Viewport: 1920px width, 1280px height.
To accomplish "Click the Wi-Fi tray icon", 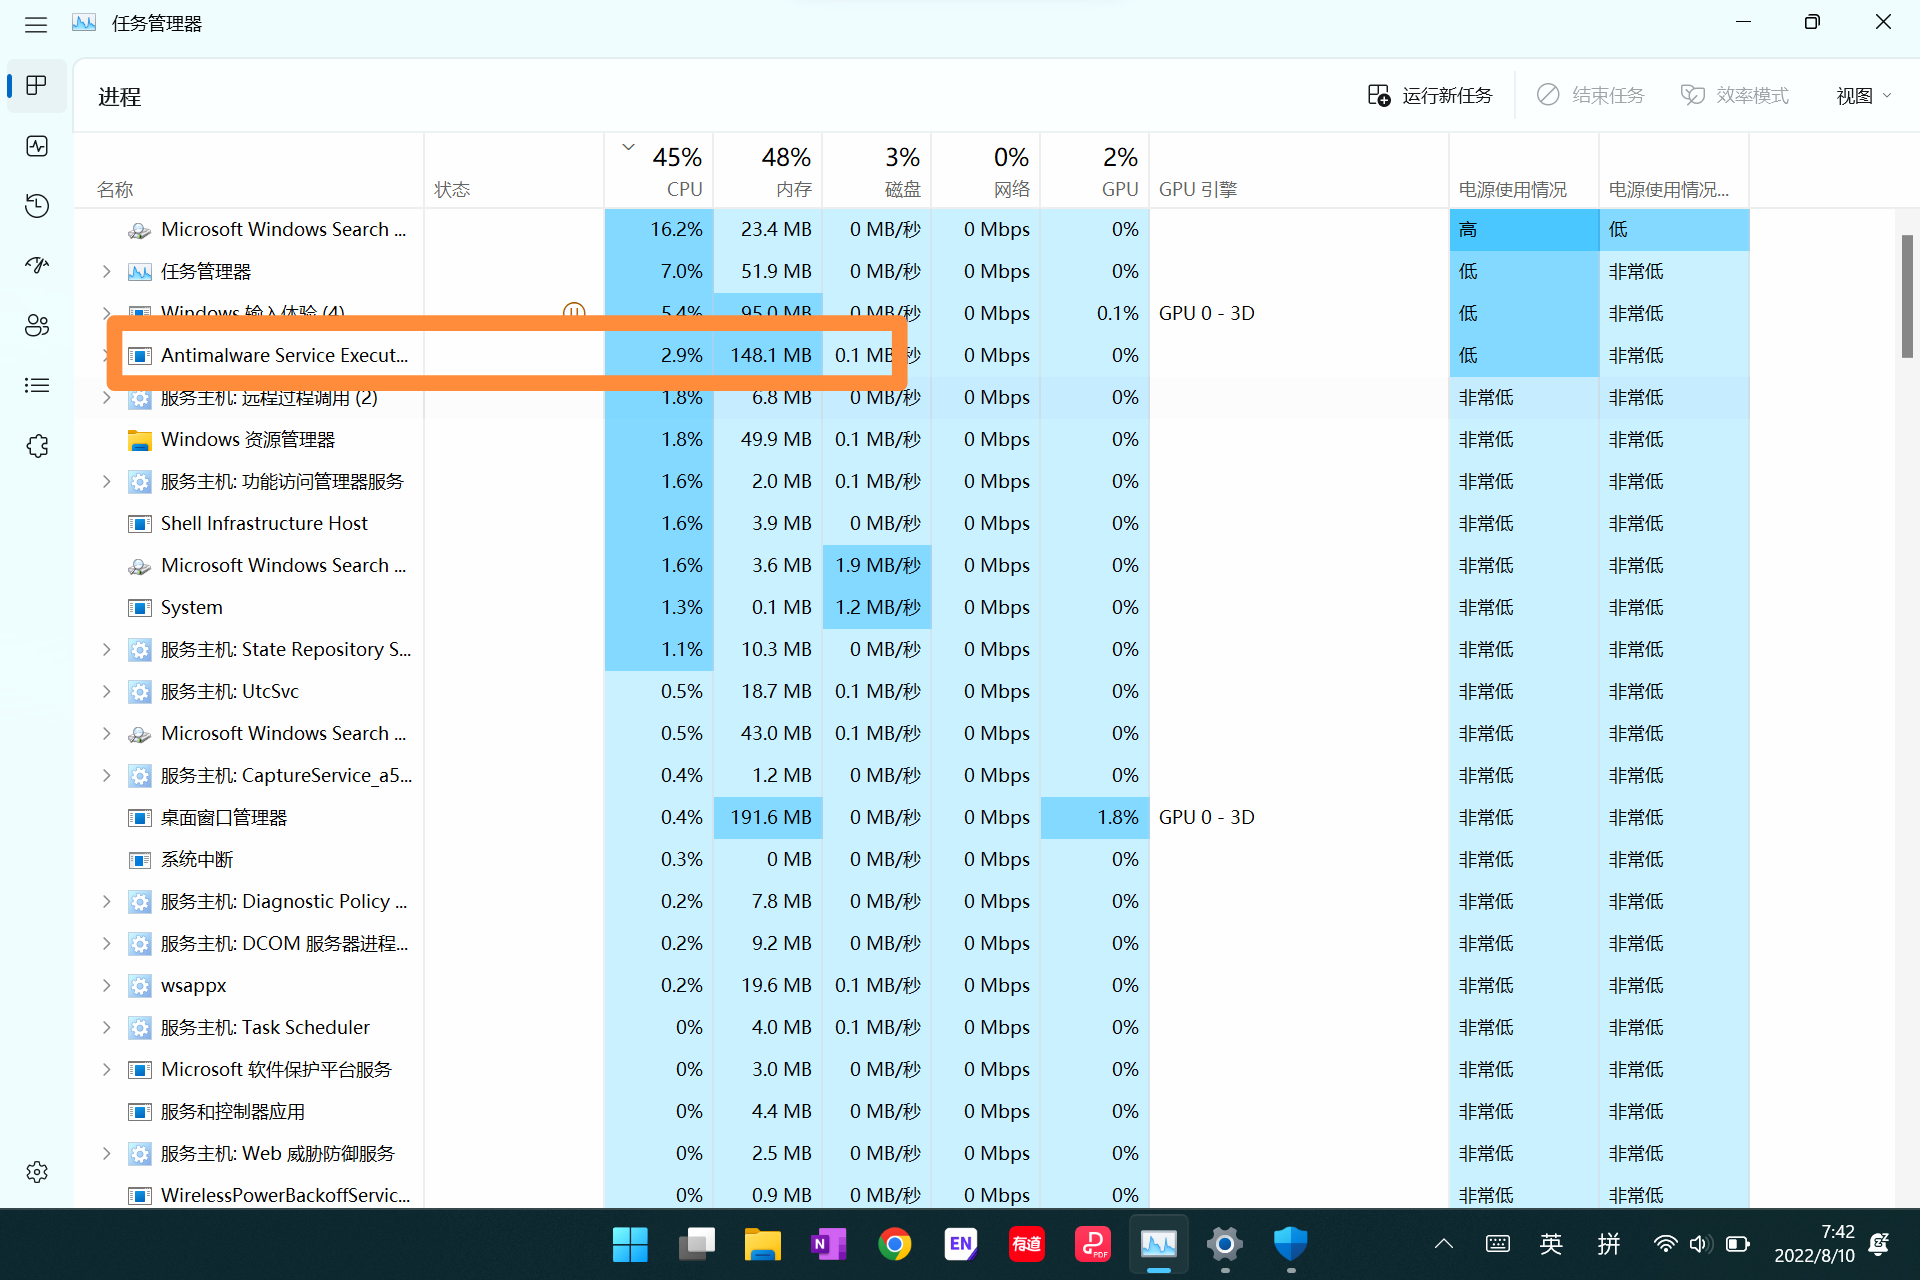I will (x=1665, y=1244).
